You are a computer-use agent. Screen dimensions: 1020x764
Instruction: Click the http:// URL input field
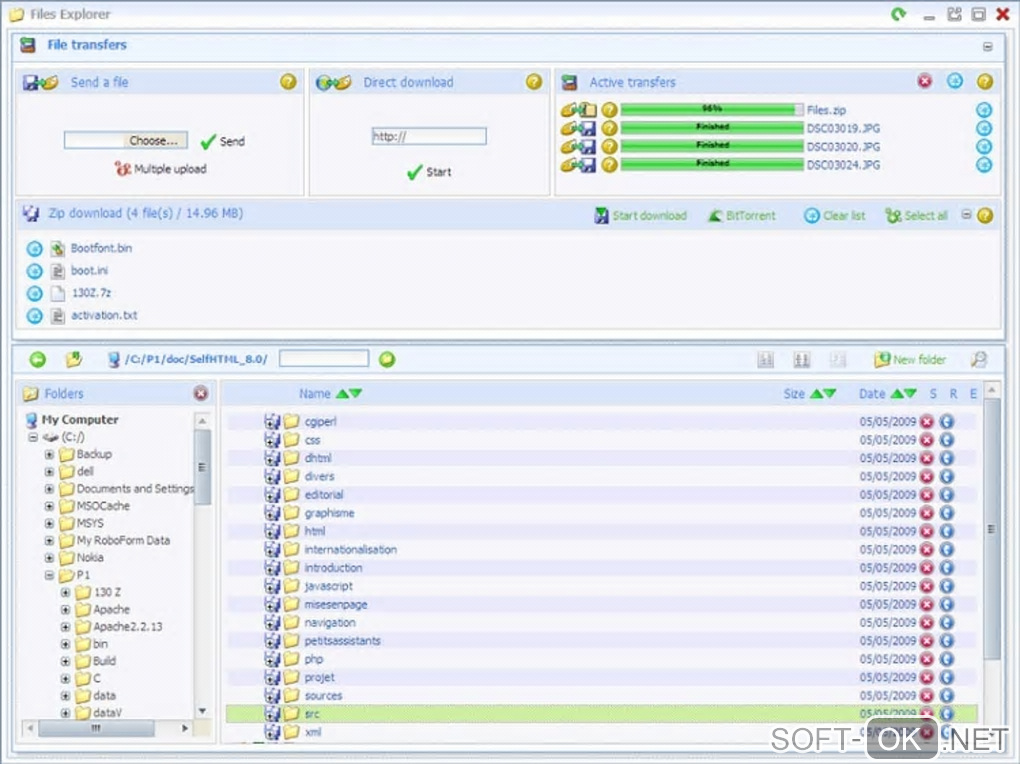tap(429, 136)
